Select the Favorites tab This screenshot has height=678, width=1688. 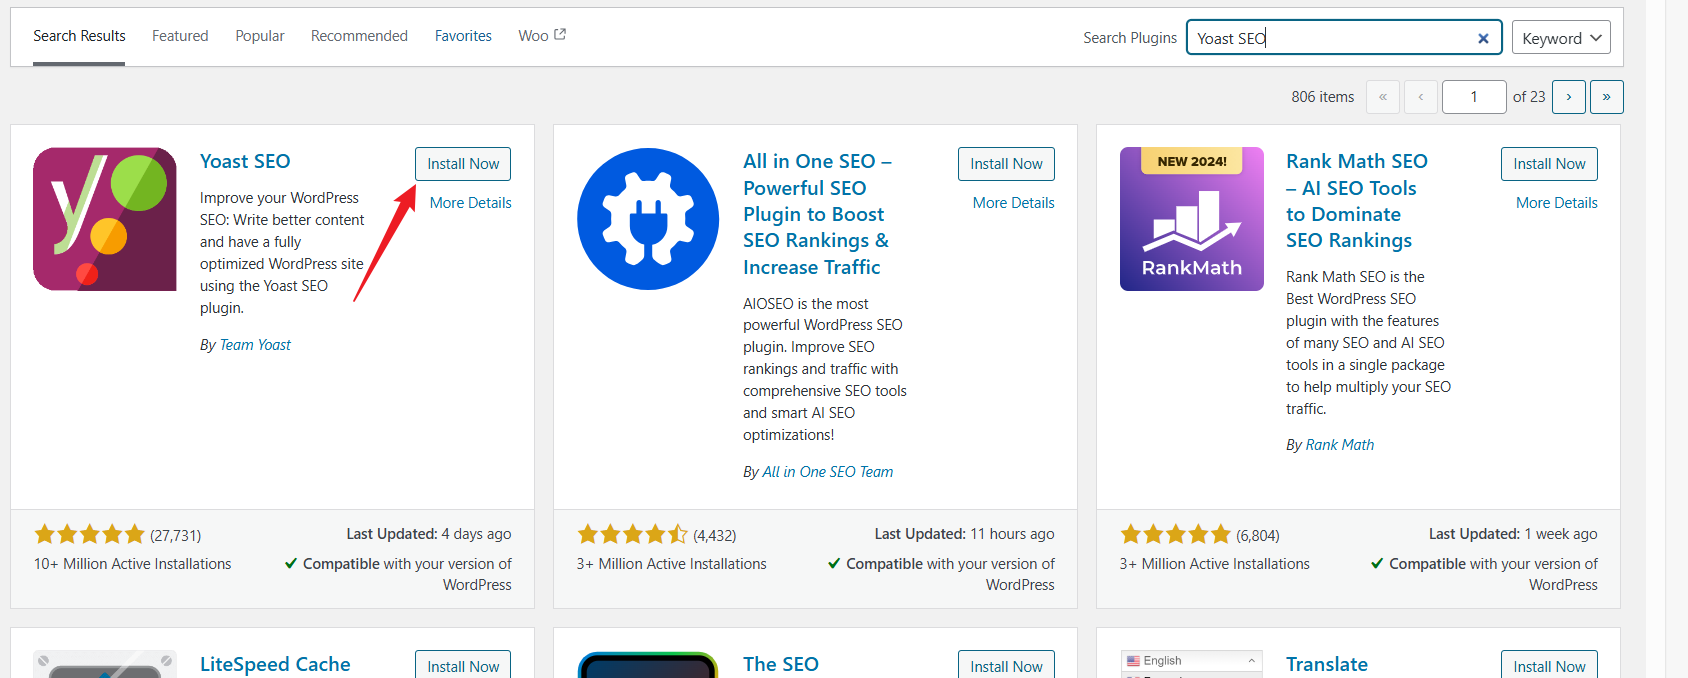(x=463, y=36)
